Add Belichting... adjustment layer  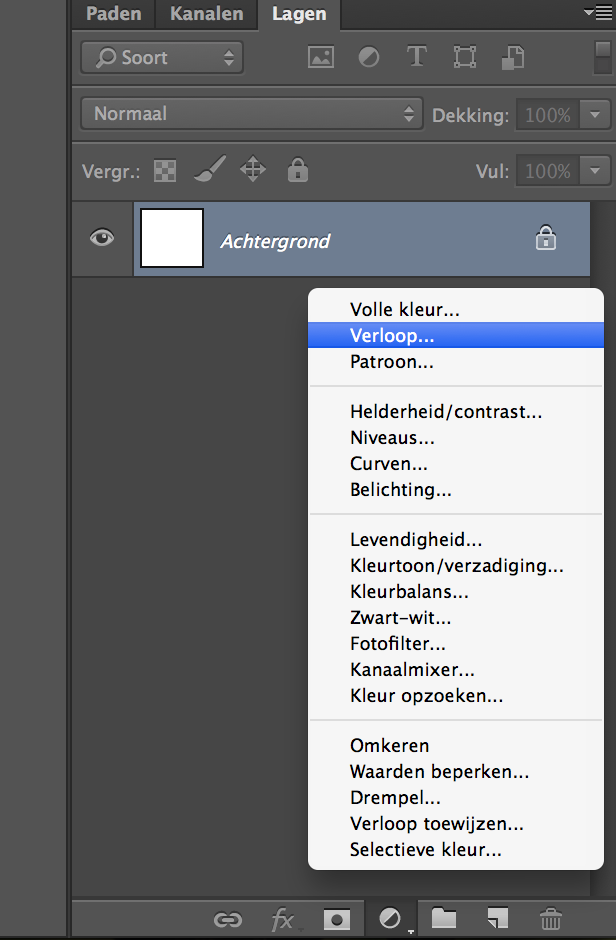[x=455, y=489]
